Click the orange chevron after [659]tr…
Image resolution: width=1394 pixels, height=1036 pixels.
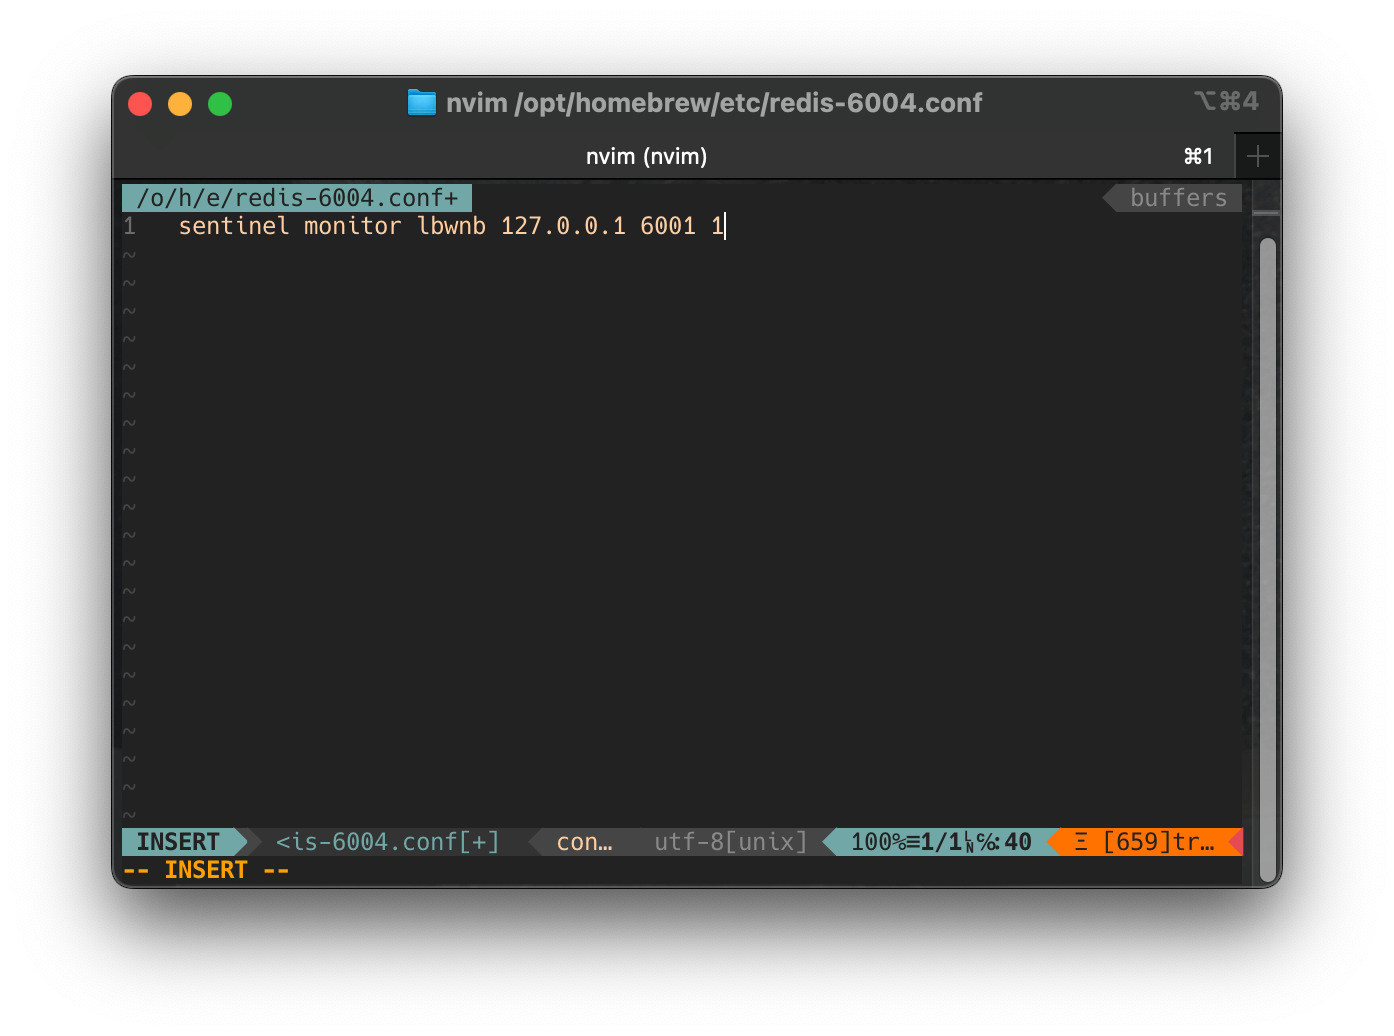1238,841
